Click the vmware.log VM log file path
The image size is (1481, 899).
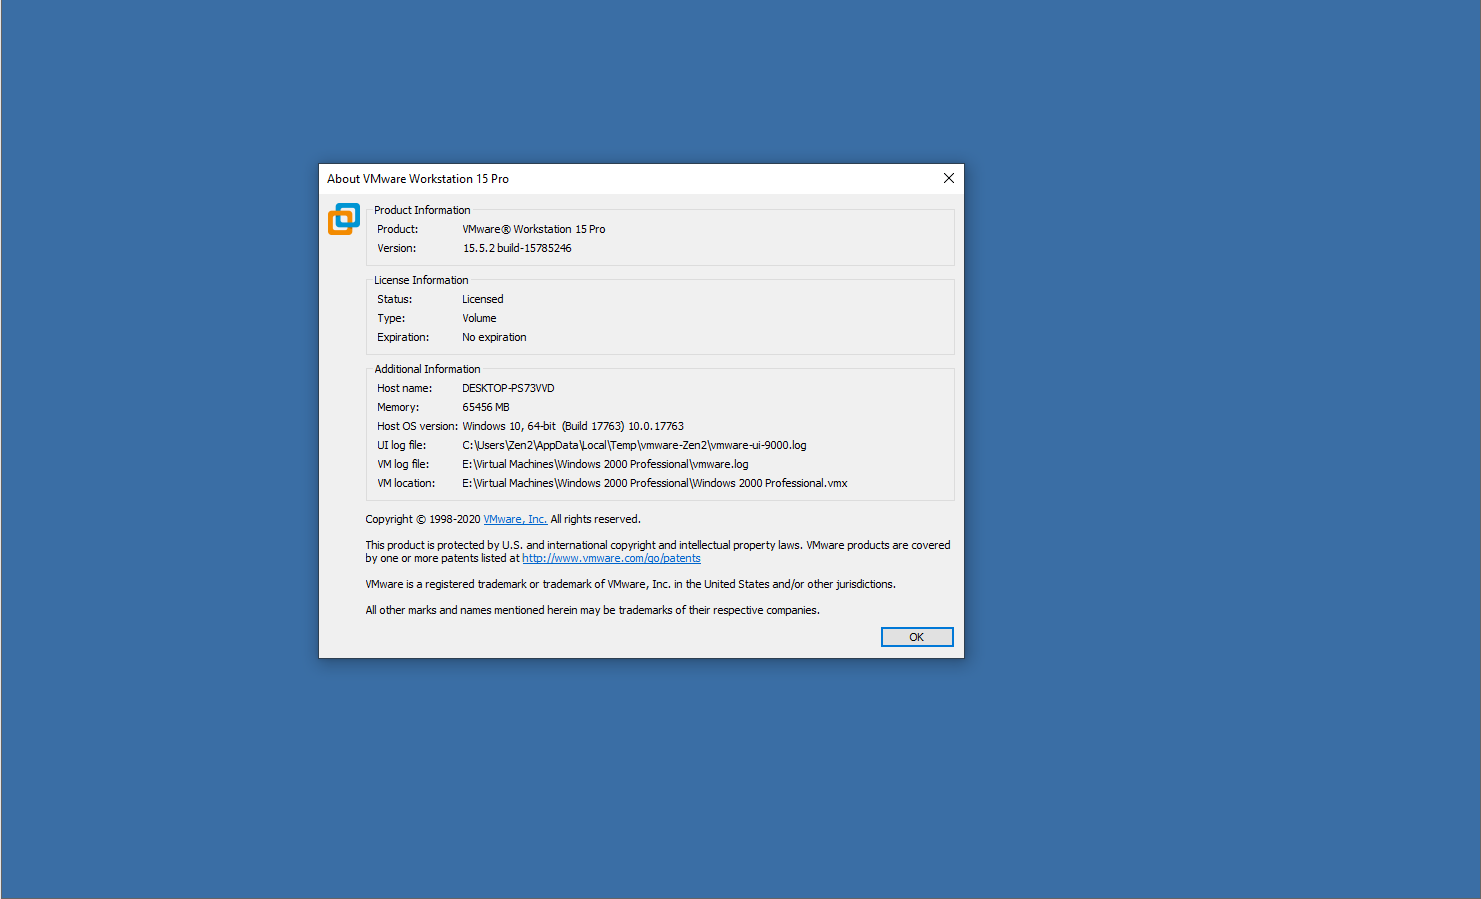click(604, 463)
